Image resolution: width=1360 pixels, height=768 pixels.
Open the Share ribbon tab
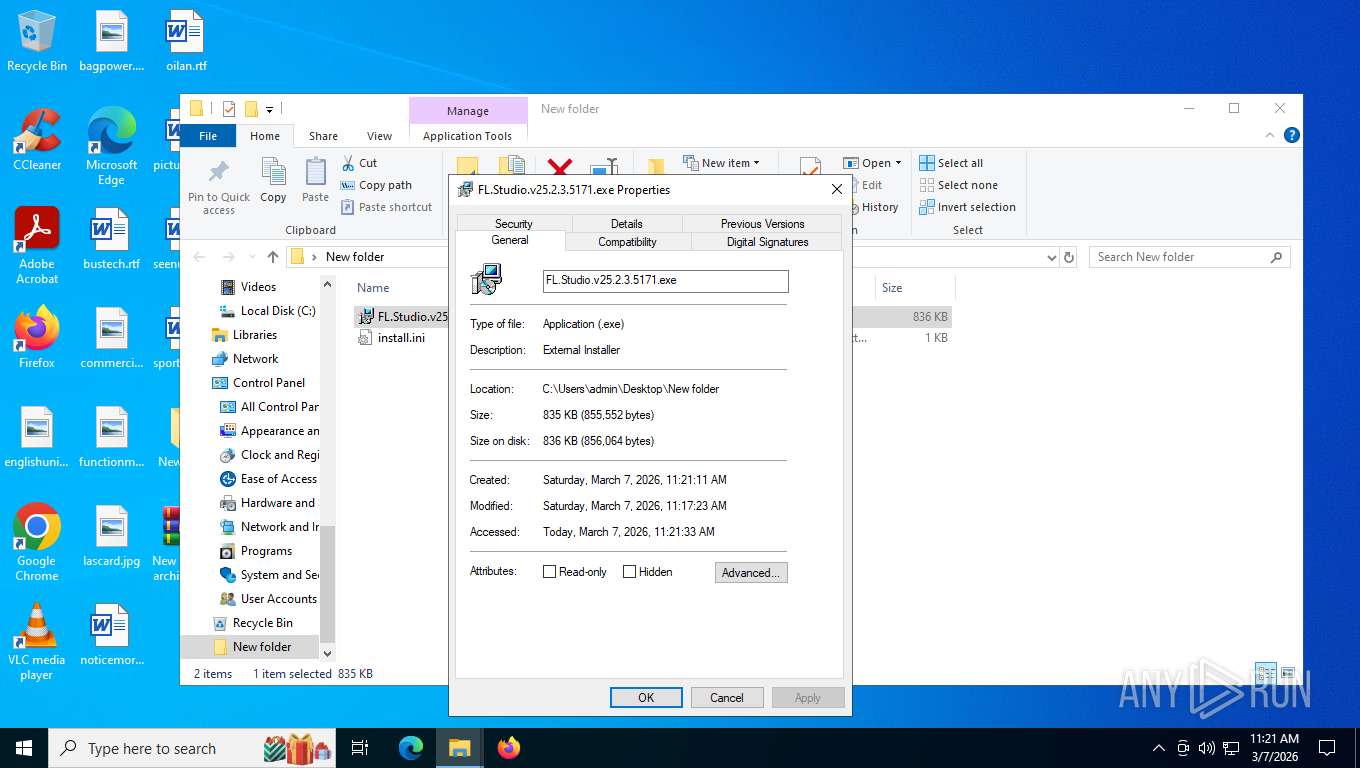[x=323, y=136]
